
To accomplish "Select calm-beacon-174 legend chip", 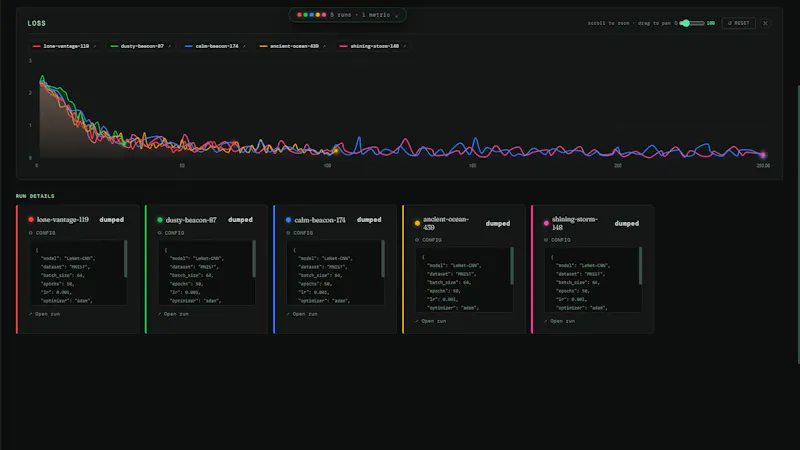I will pyautogui.click(x=216, y=46).
